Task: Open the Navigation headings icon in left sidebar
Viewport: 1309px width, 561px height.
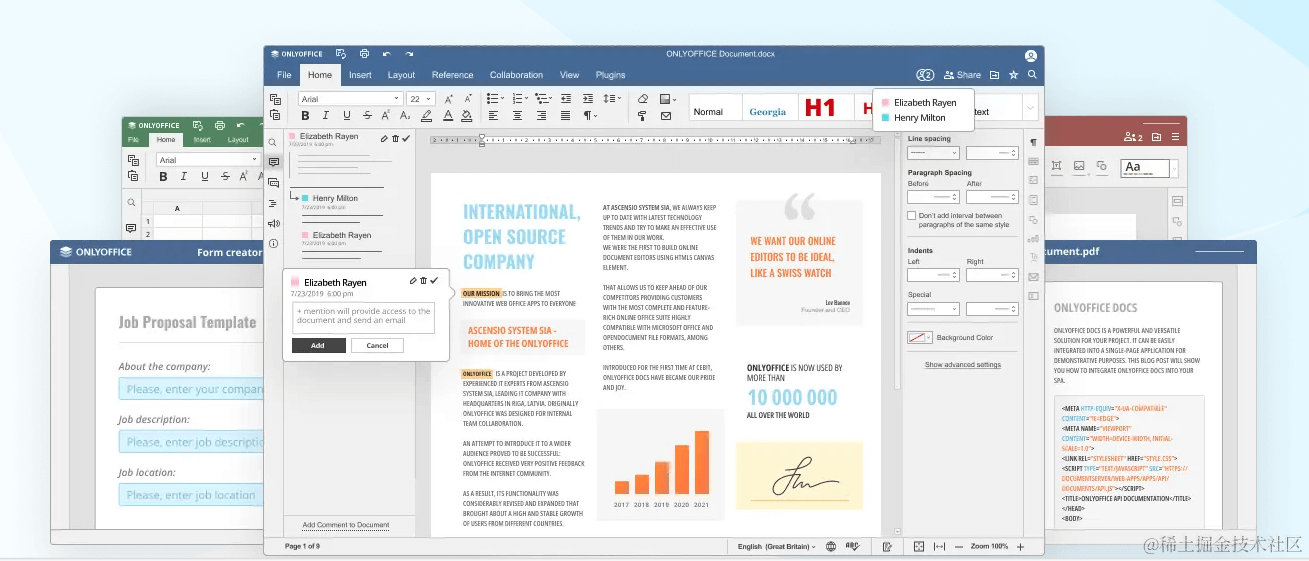Action: point(273,203)
